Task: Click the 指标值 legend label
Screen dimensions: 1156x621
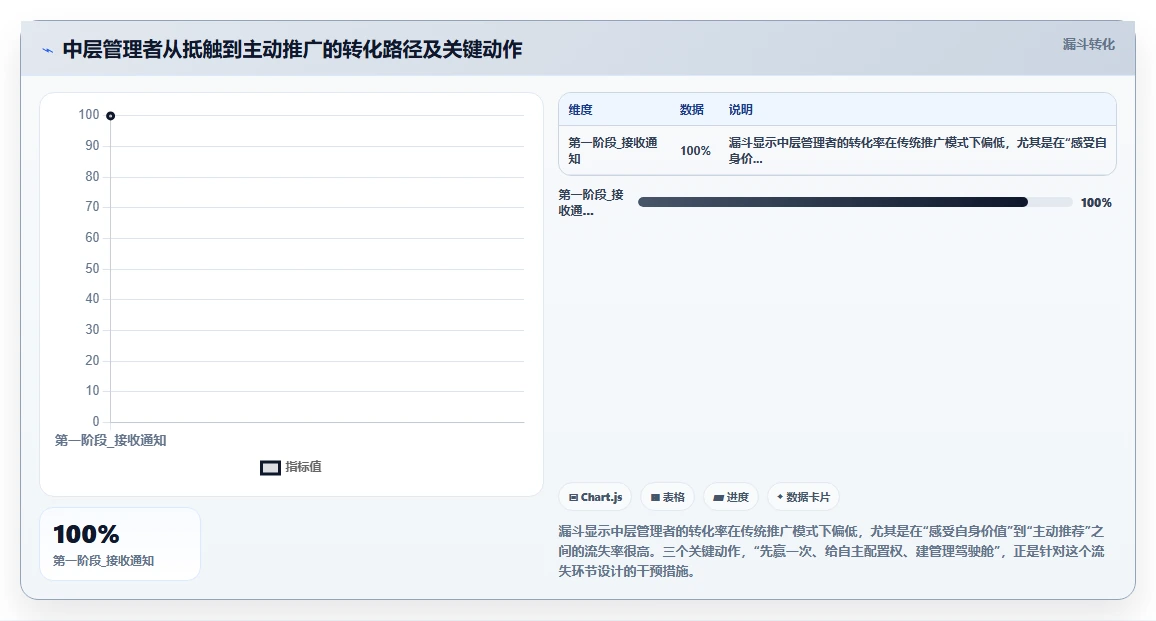Action: tap(304, 467)
